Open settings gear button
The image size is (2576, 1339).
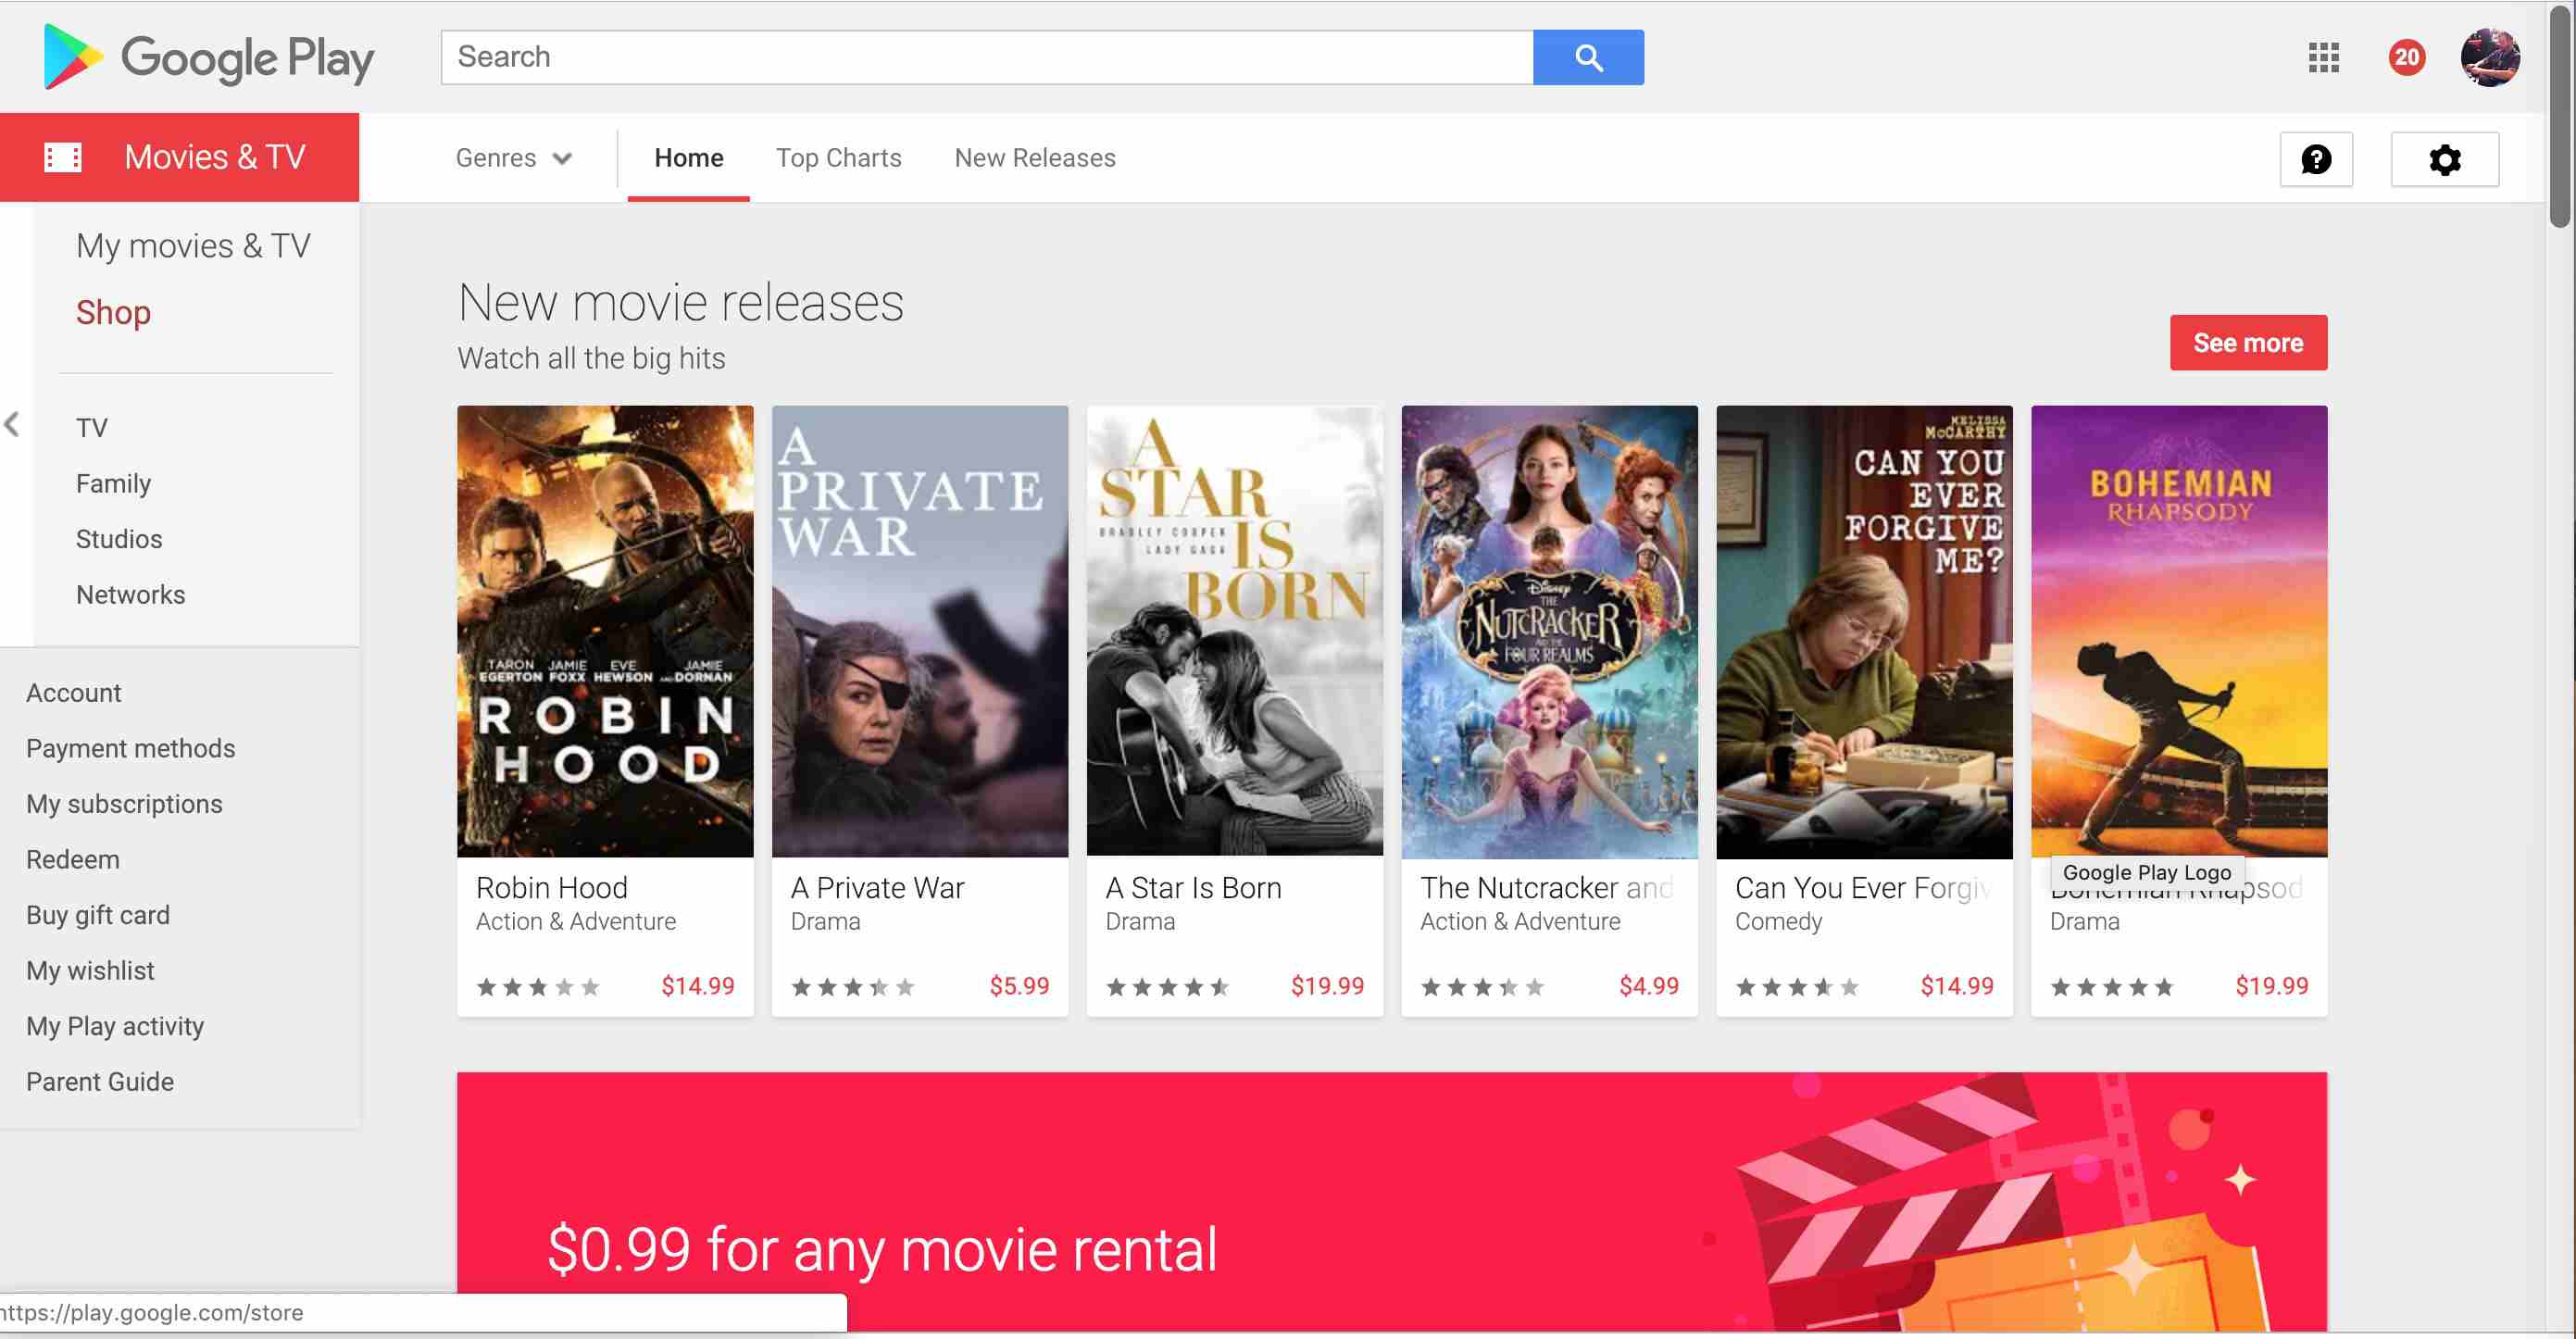click(x=2445, y=159)
